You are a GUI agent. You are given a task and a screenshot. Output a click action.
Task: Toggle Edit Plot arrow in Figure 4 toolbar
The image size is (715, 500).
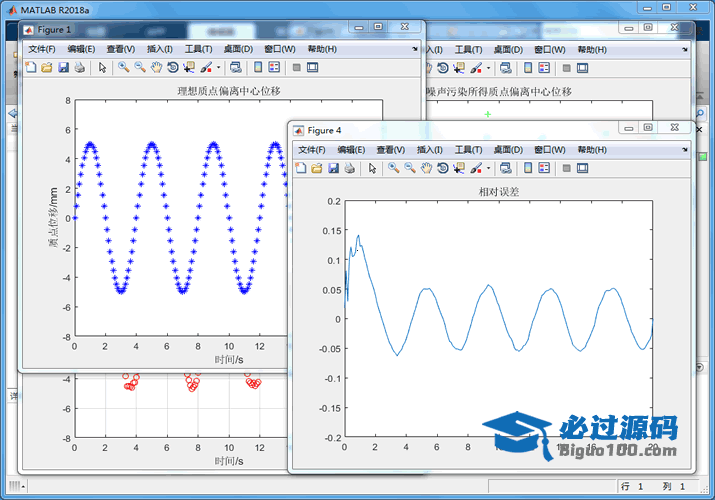372,168
